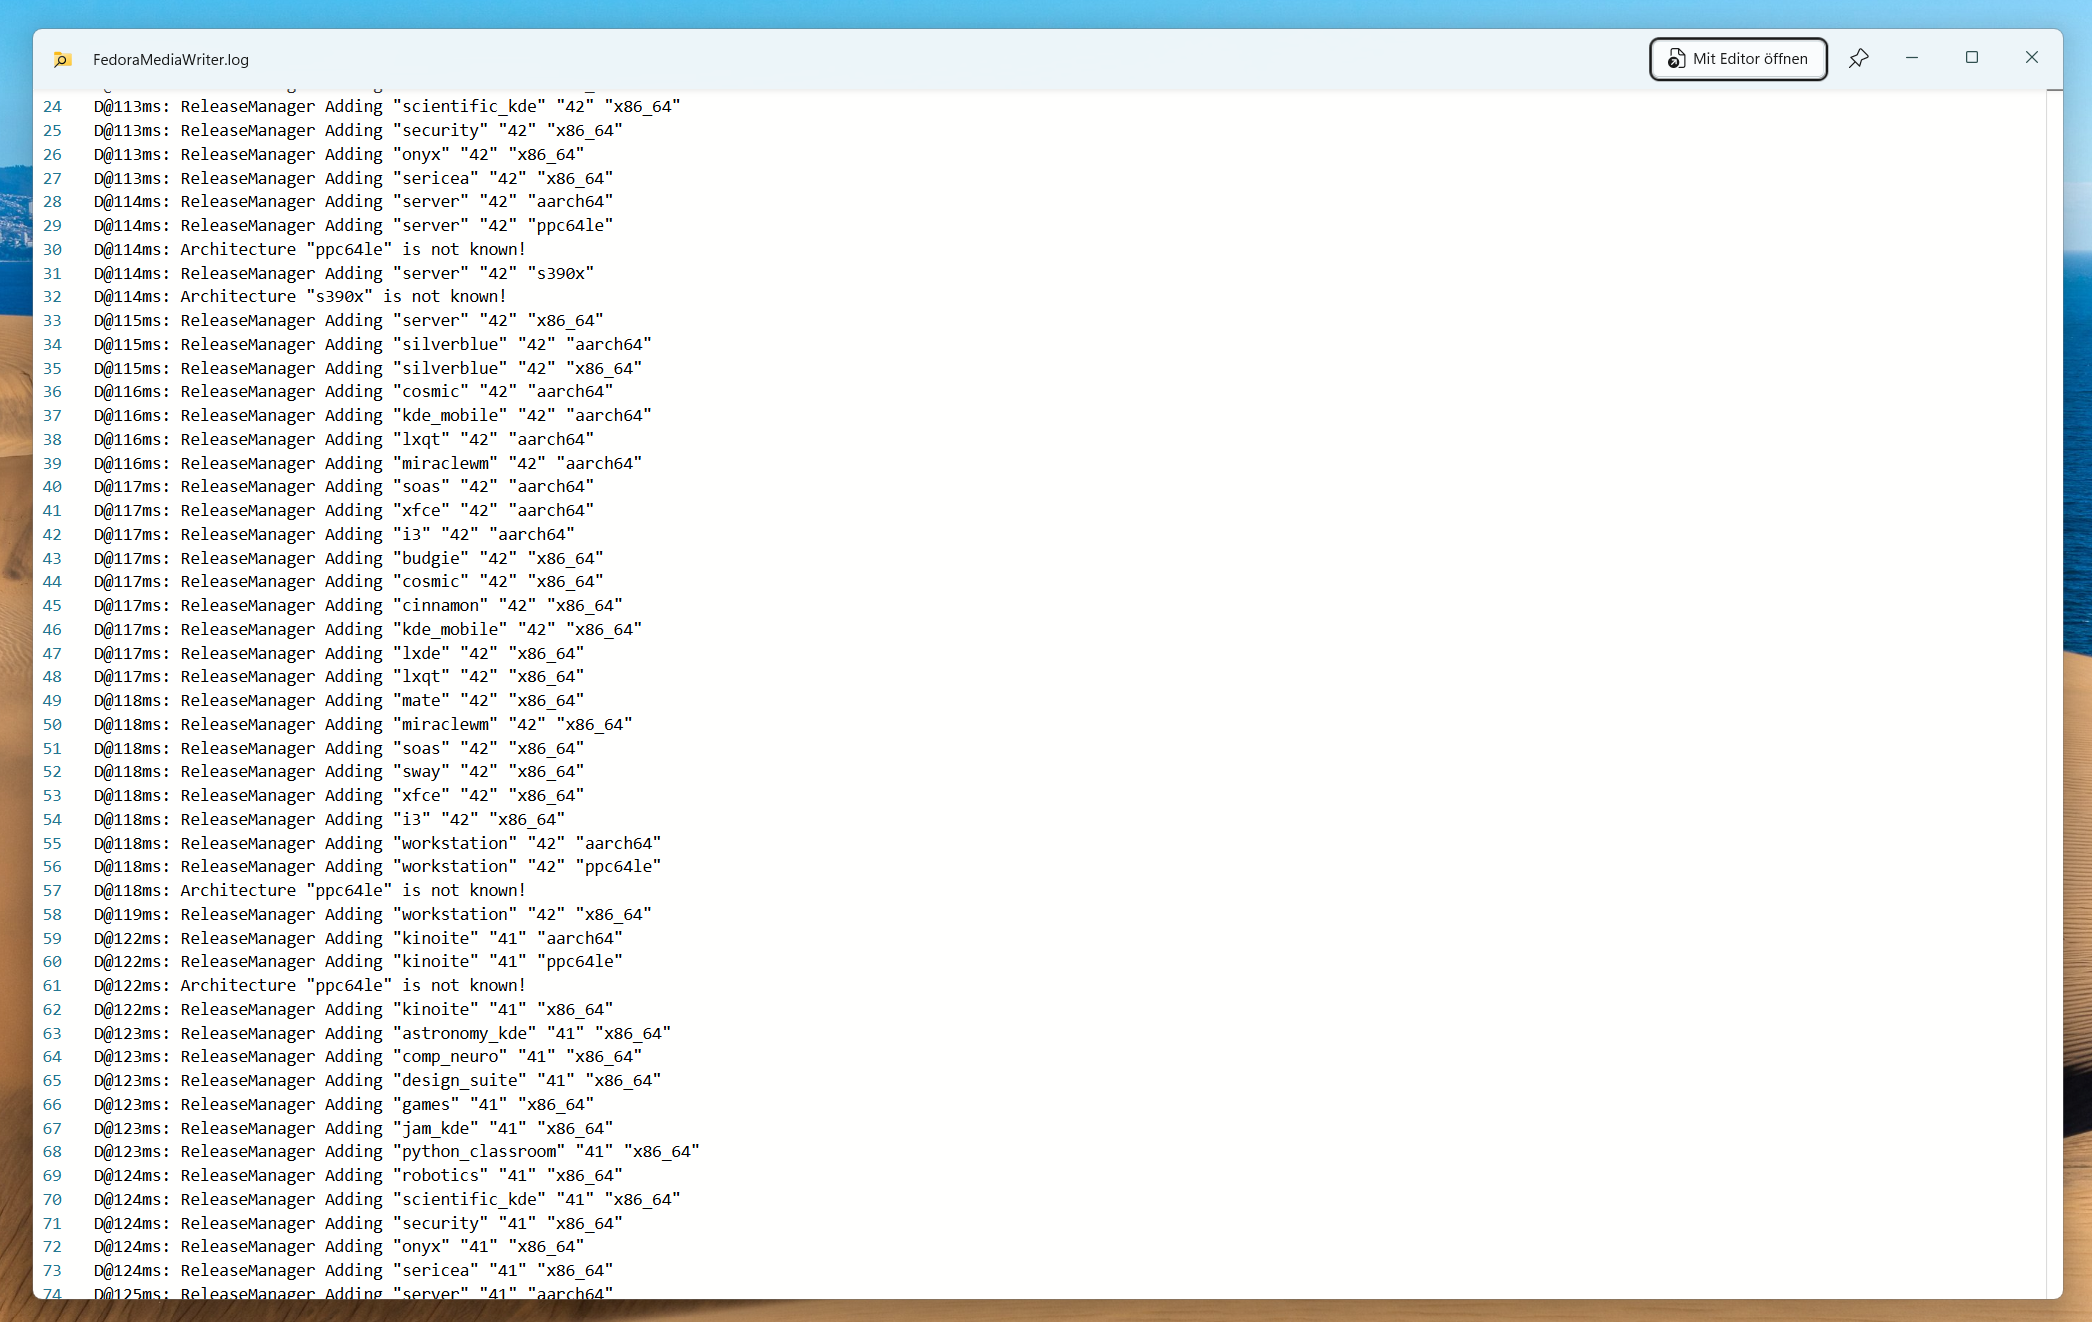Click line 48 adding "lxqt" "42" "x86_64"
The width and height of the screenshot is (2092, 1322).
pyautogui.click(x=339, y=677)
